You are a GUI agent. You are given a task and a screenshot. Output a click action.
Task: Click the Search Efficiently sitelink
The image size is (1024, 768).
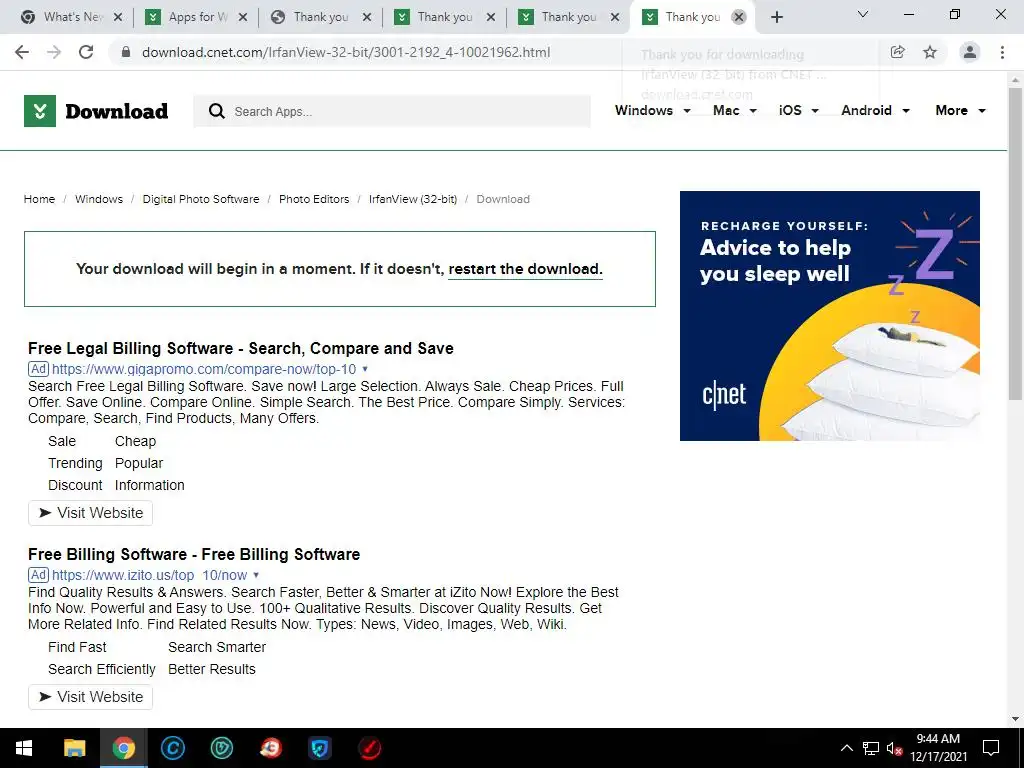click(x=102, y=669)
